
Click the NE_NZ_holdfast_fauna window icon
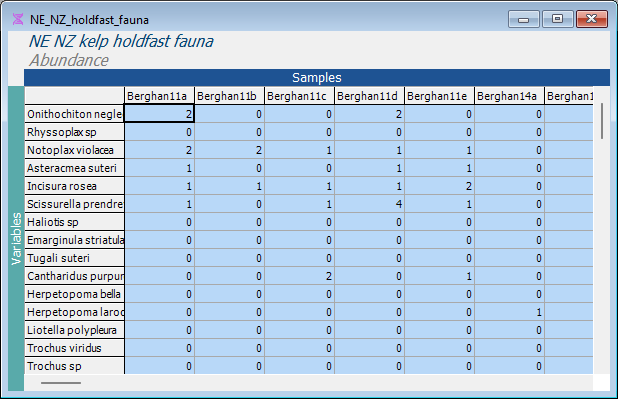point(18,19)
